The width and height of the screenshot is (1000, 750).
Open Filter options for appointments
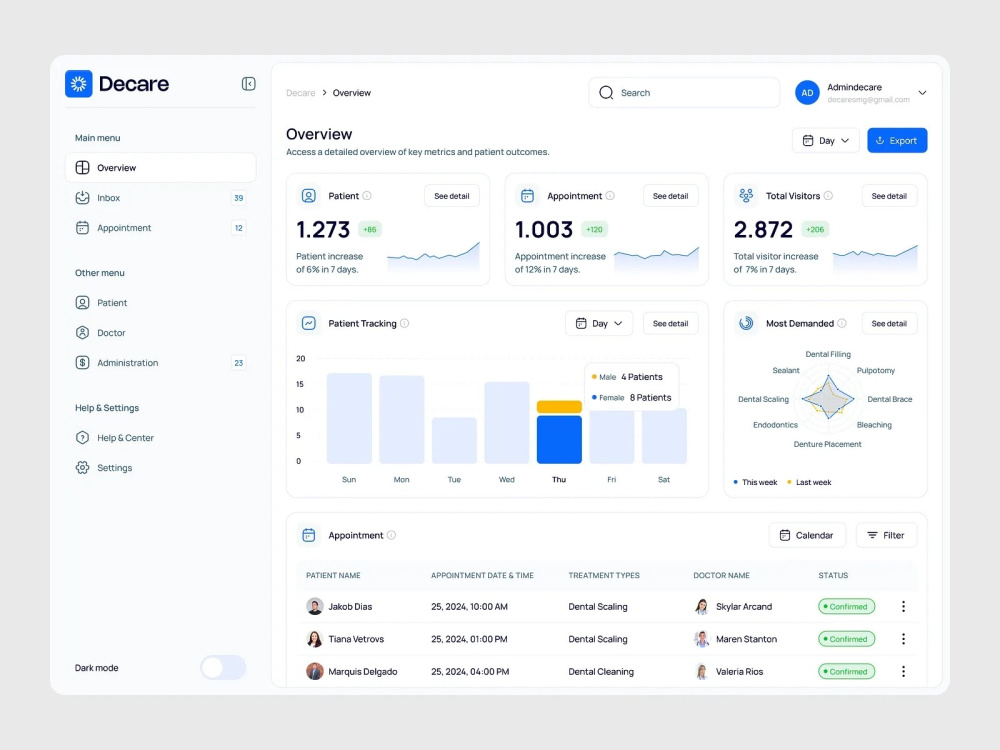tap(886, 535)
